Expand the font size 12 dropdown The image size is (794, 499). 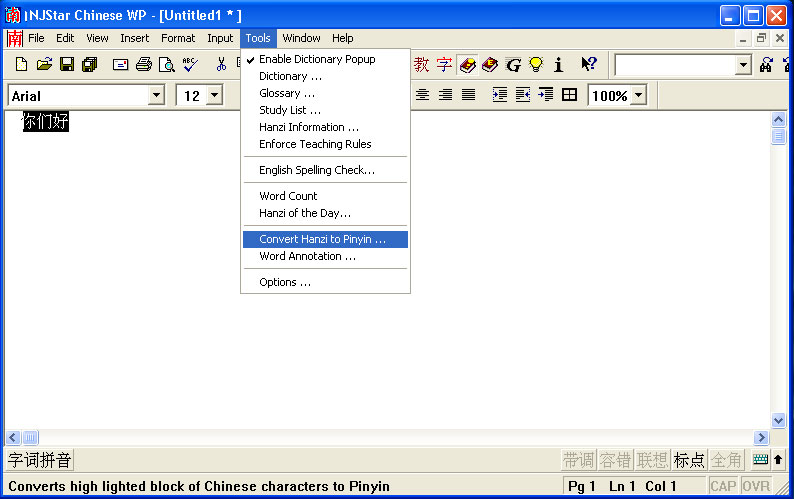pos(215,95)
